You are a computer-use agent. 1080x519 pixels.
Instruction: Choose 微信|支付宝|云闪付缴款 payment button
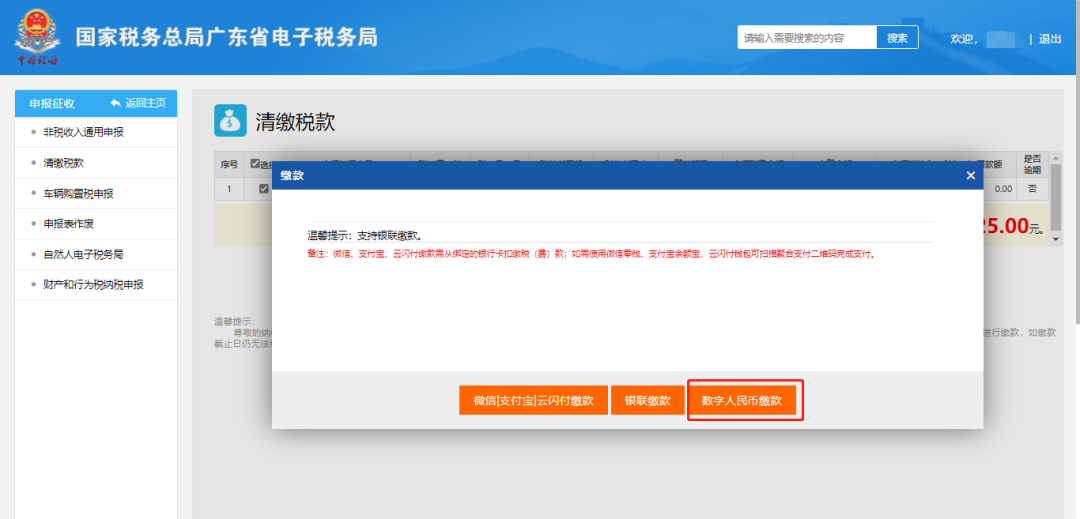point(533,401)
